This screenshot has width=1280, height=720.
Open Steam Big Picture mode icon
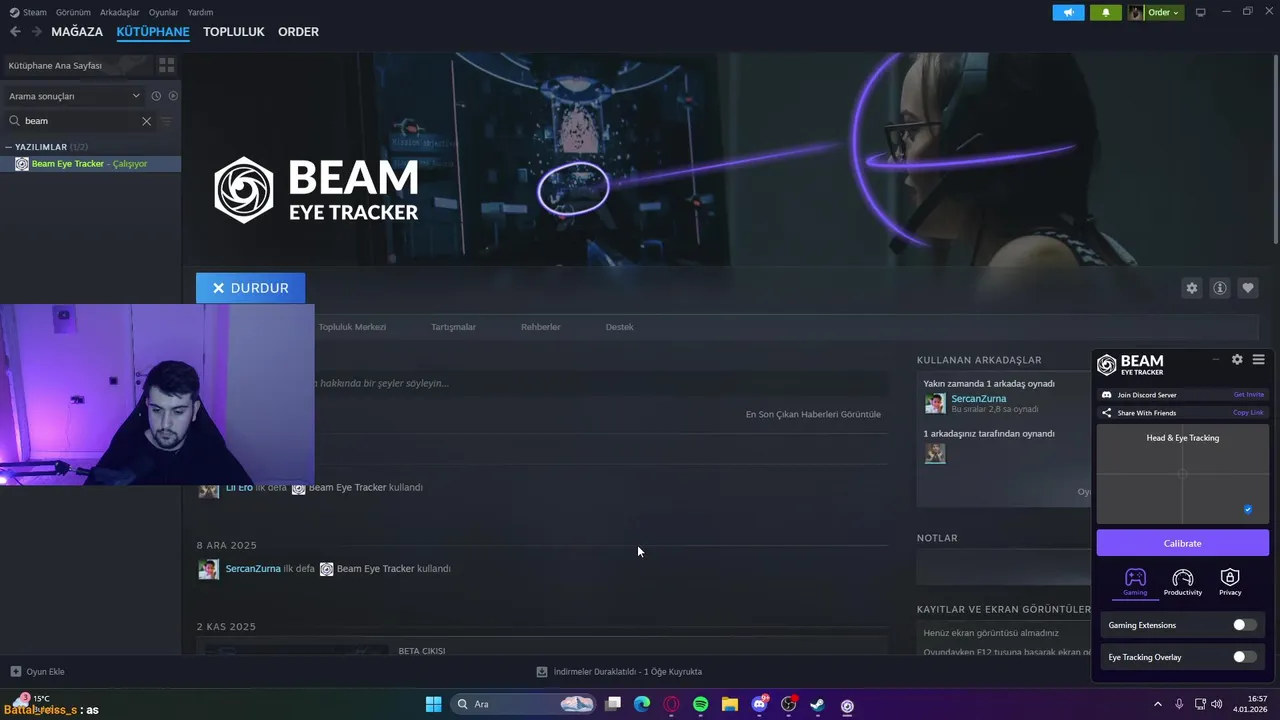click(x=1201, y=12)
